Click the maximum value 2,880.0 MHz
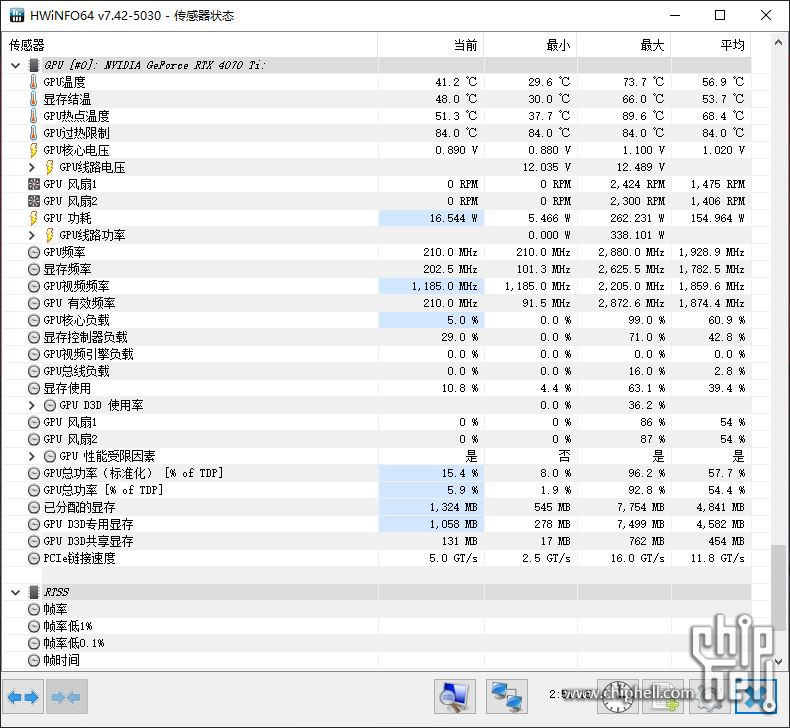The width and height of the screenshot is (790, 728). pos(632,252)
